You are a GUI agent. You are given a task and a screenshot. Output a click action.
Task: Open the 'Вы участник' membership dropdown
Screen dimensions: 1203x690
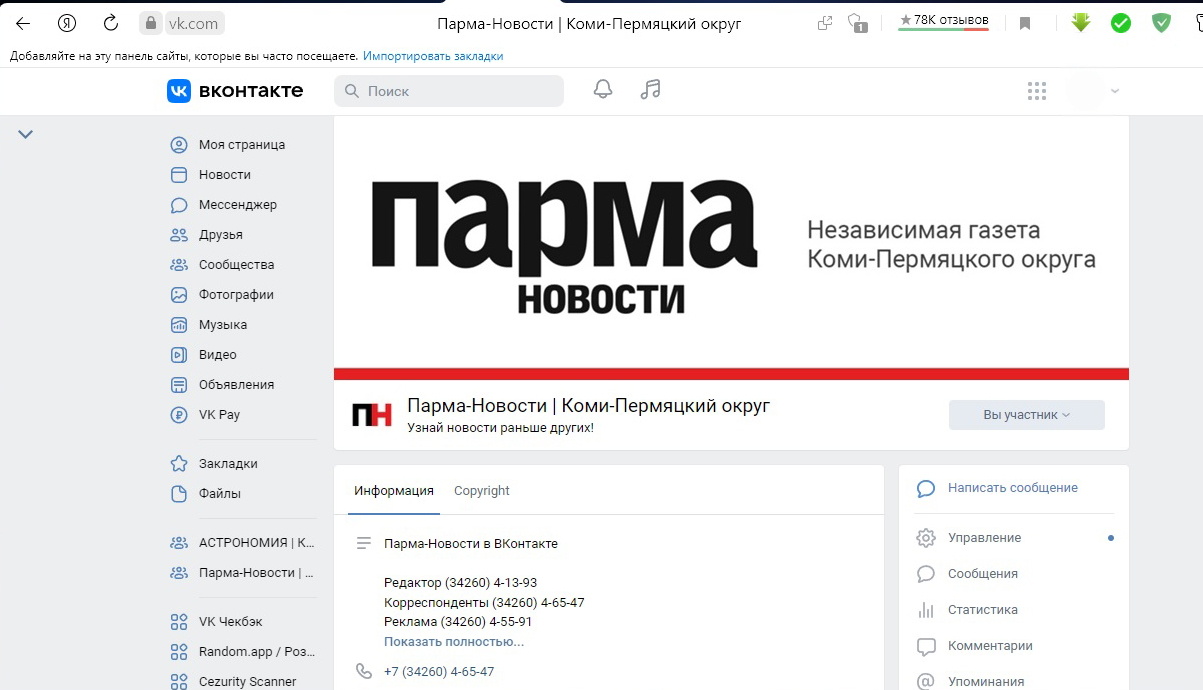pyautogui.click(x=1027, y=415)
